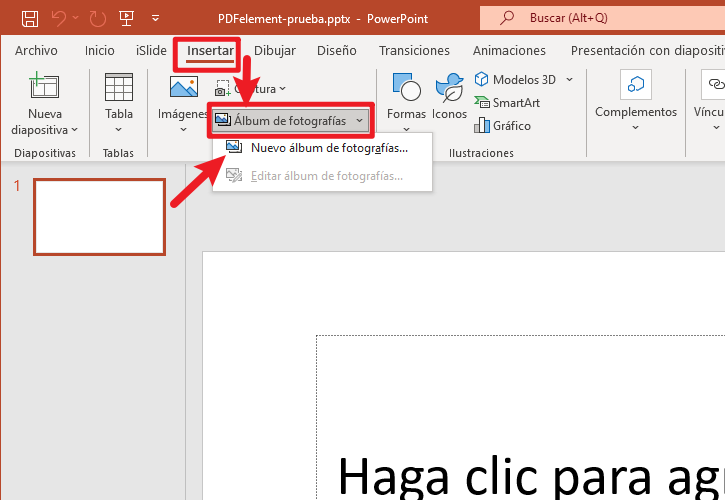Open Presentación con diapositivas tab

tap(647, 50)
